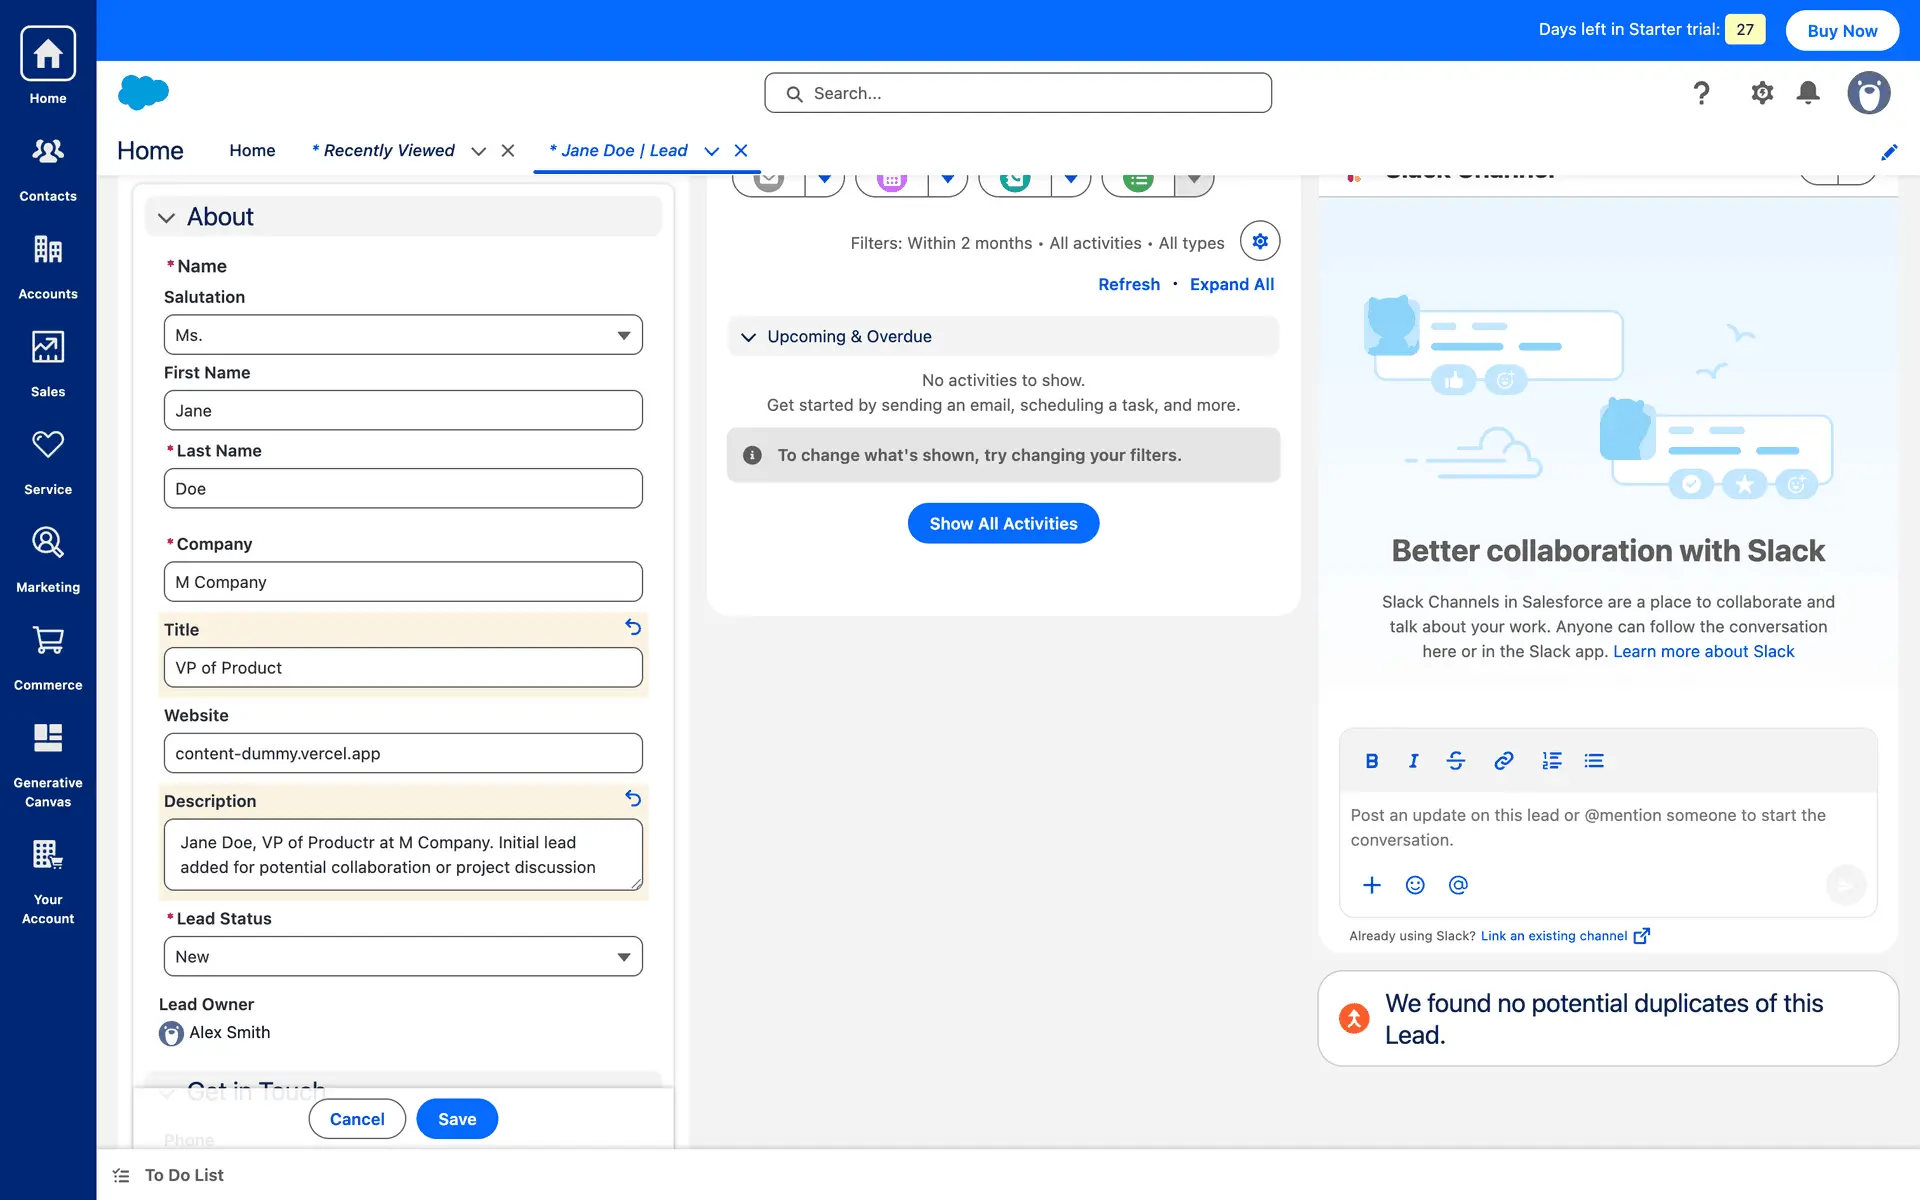Collapse the Upcoming & Overdue section
This screenshot has height=1200, width=1920.
point(748,337)
